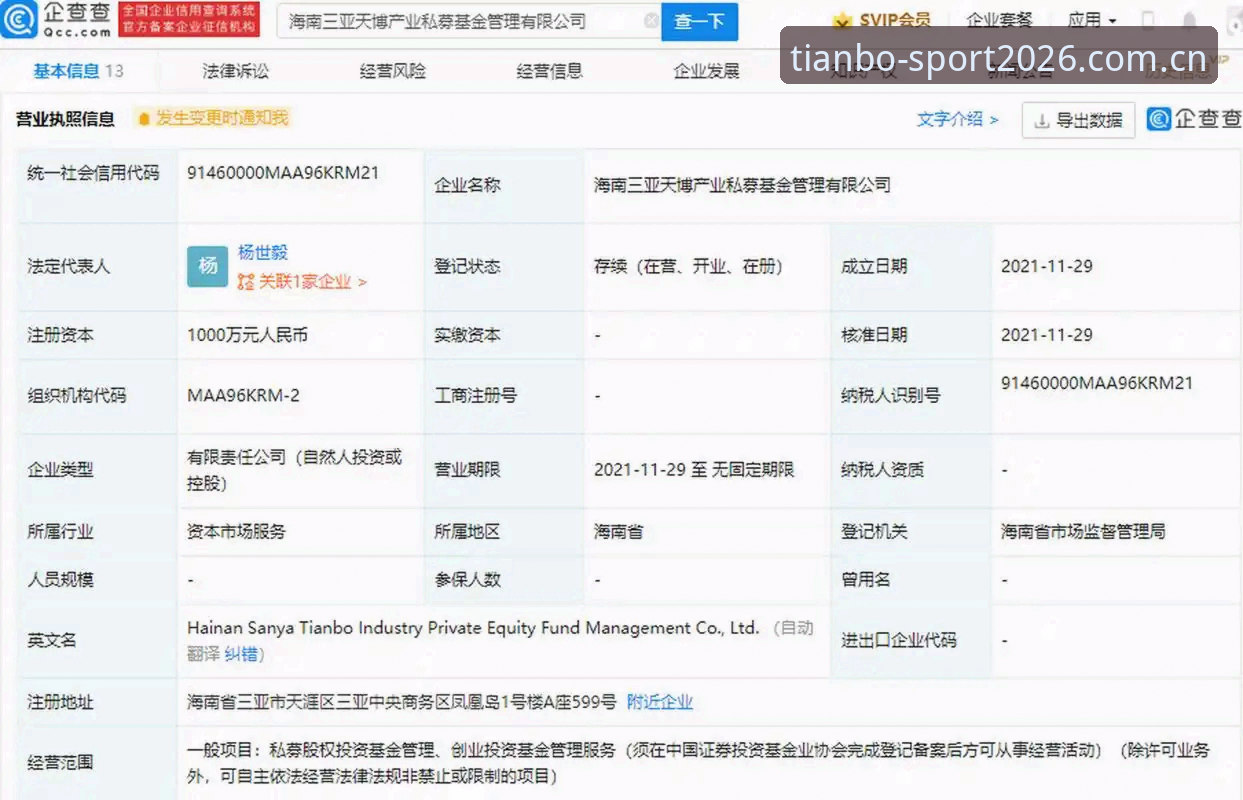Click the 杨 avatar of the legal representative
The image size is (1243, 800).
(x=208, y=266)
